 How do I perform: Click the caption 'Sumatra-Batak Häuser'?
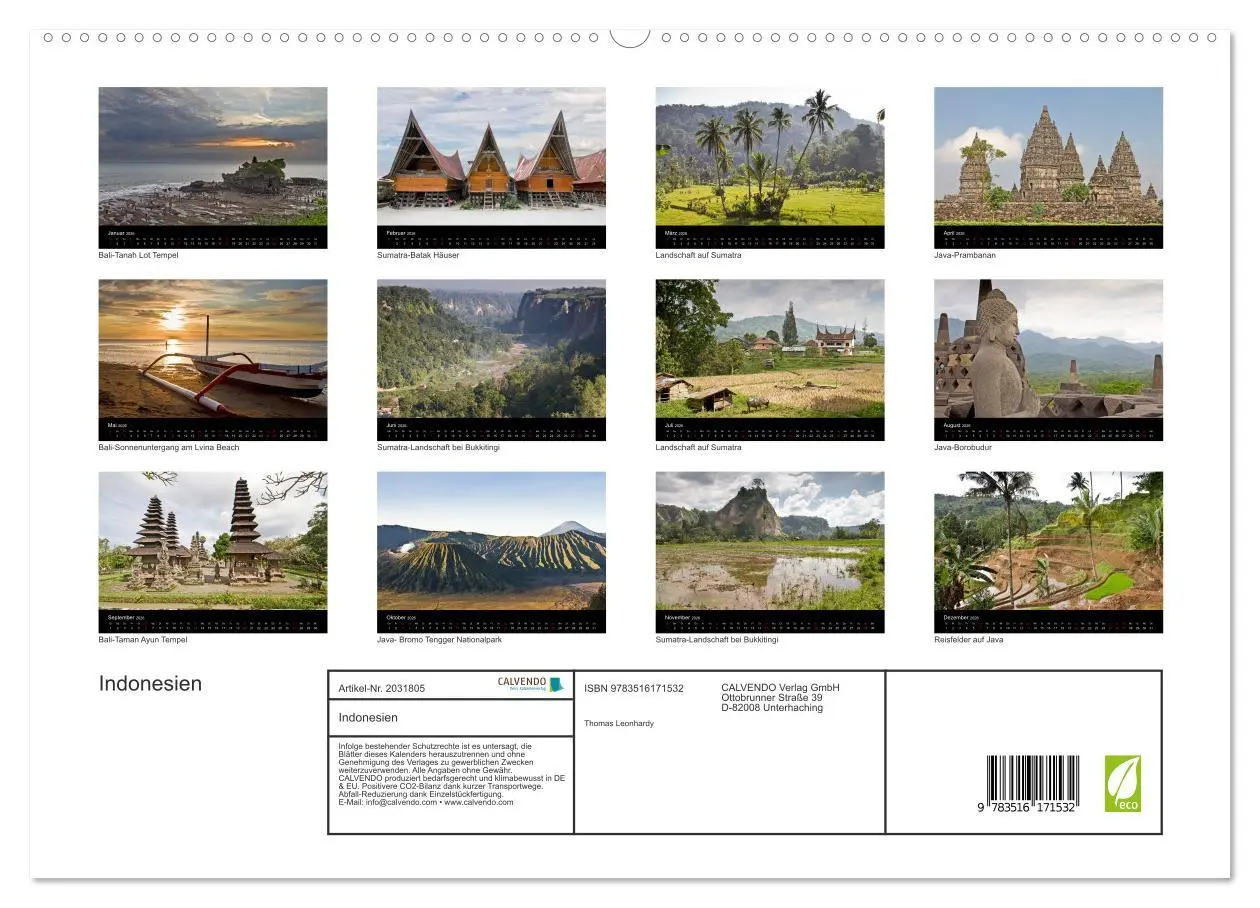click(x=416, y=255)
